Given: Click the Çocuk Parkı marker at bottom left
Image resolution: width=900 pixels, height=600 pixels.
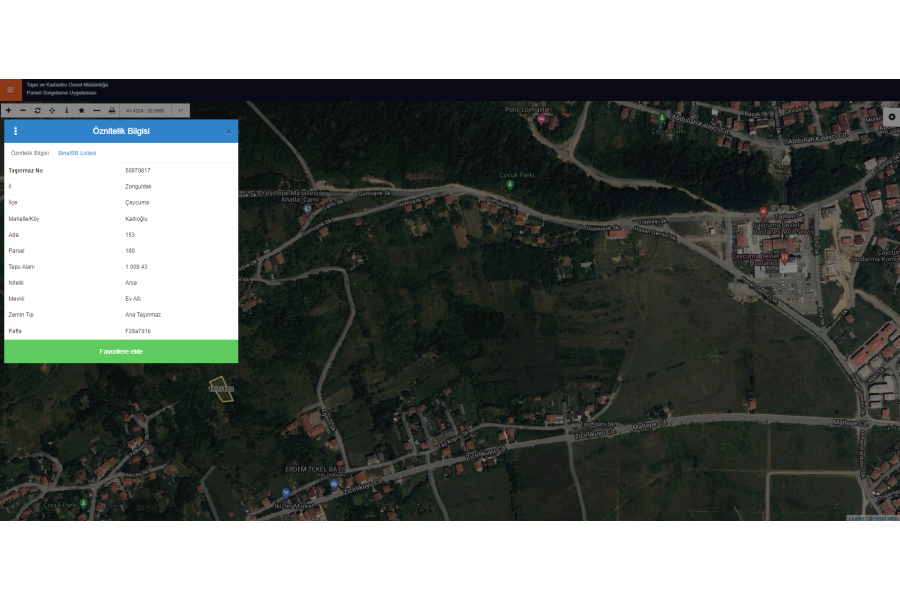Looking at the screenshot, I should coord(83,504).
